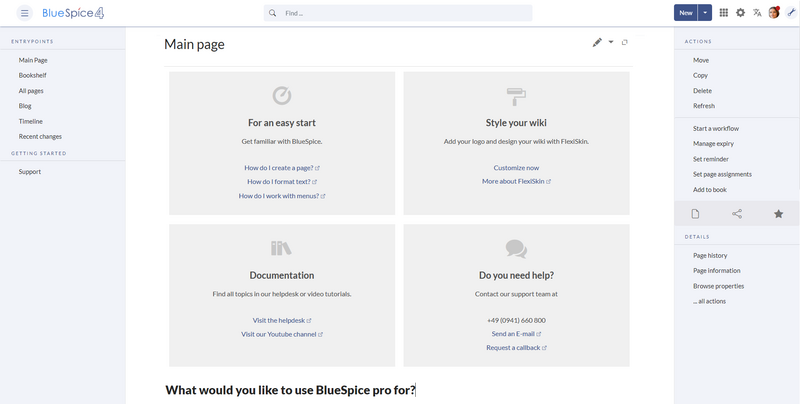The height and width of the screenshot is (404, 800).
Task: Select Manage expiry action
Action: [x=713, y=144]
